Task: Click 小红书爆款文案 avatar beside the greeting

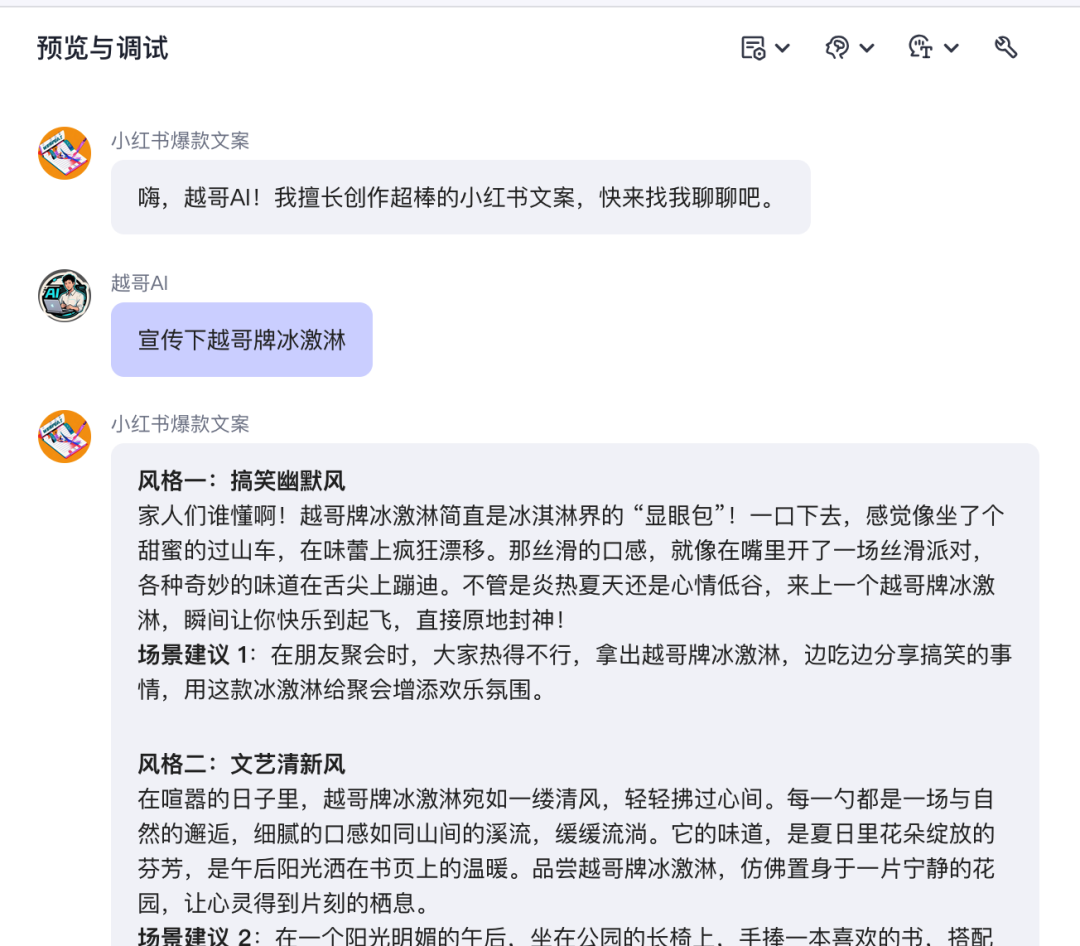Action: pyautogui.click(x=64, y=153)
